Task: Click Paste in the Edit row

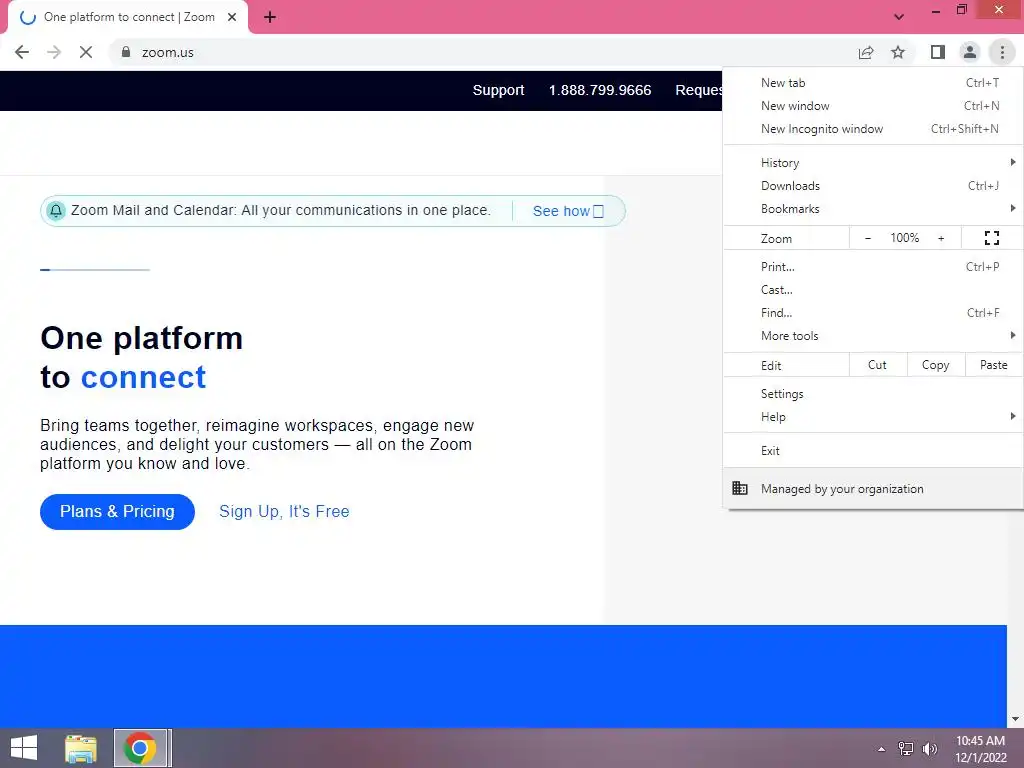Action: [993, 365]
